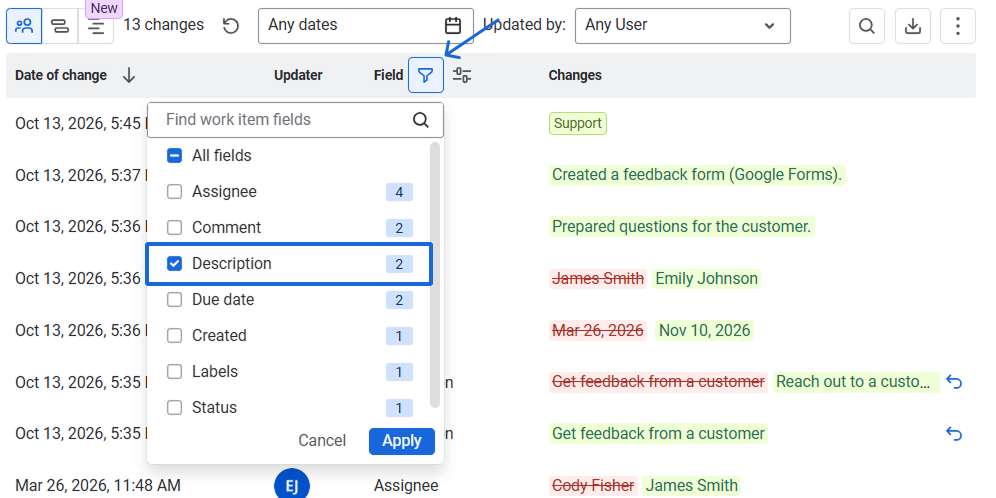
Task: Click 'Prepared questions for the customer.' text
Action: pyautogui.click(x=682, y=227)
